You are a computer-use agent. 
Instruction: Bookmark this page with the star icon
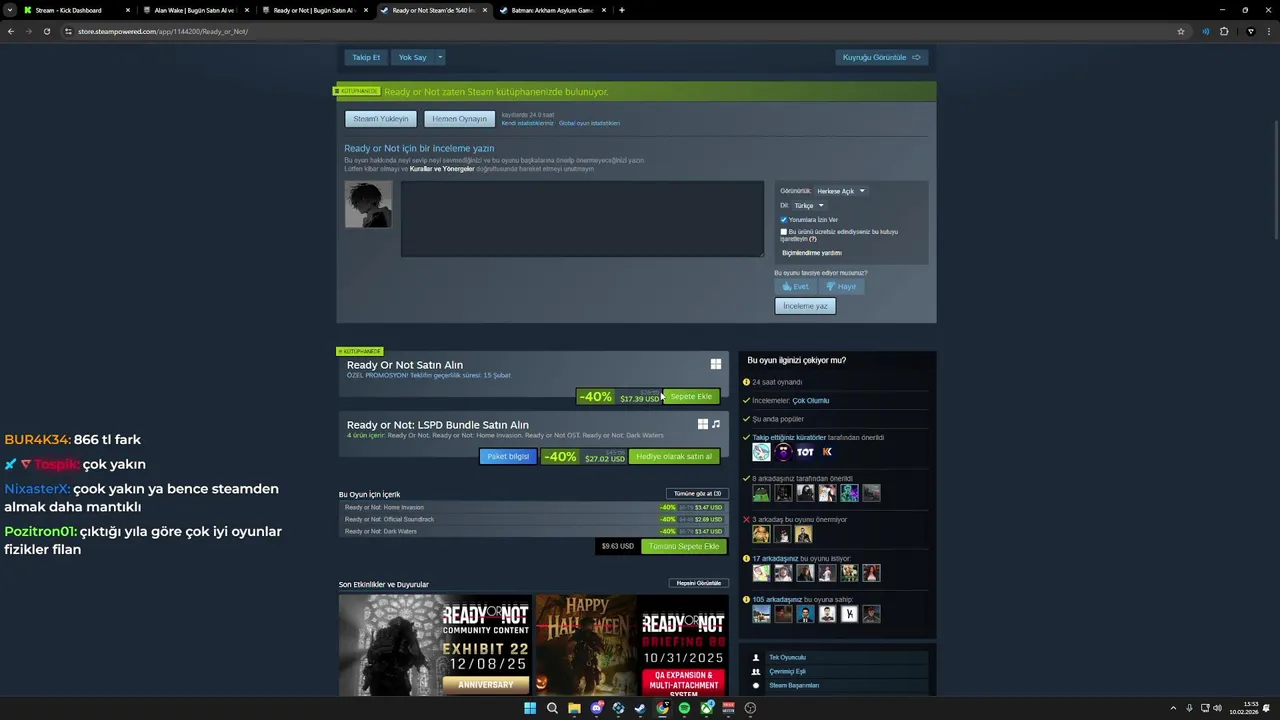click(1181, 31)
